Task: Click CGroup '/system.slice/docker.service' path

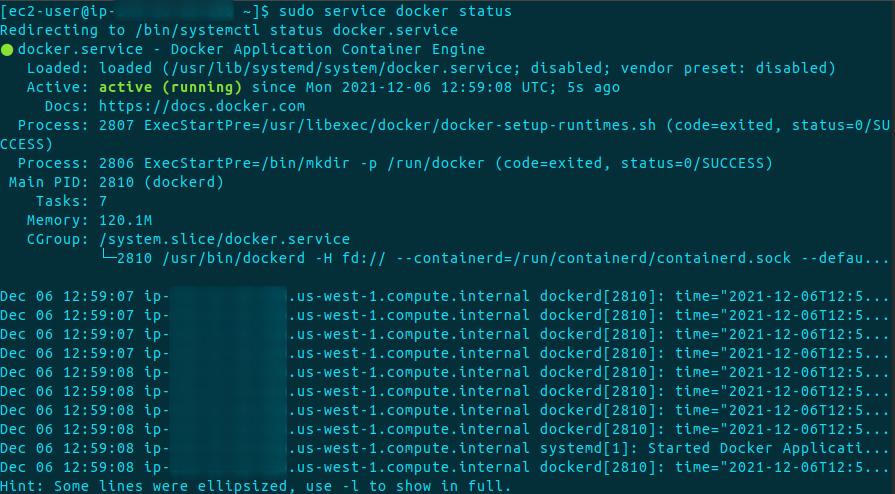Action: coord(224,239)
